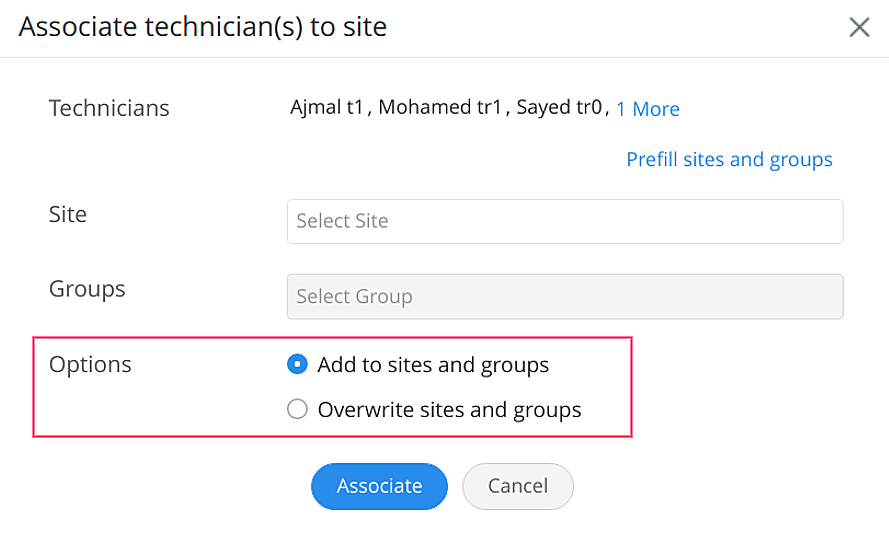This screenshot has height=535, width=889.
Task: Click the "Overwrite sites and groups" label text
Action: coord(449,409)
